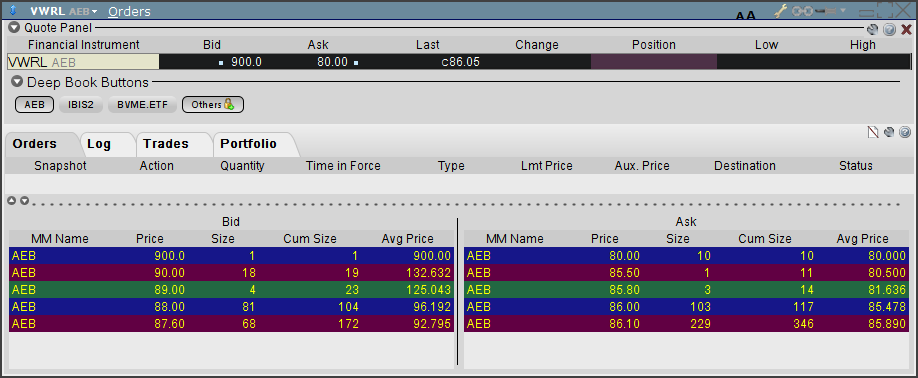918x378 pixels.
Task: Toggle the AEB deep book button
Action: 35,105
